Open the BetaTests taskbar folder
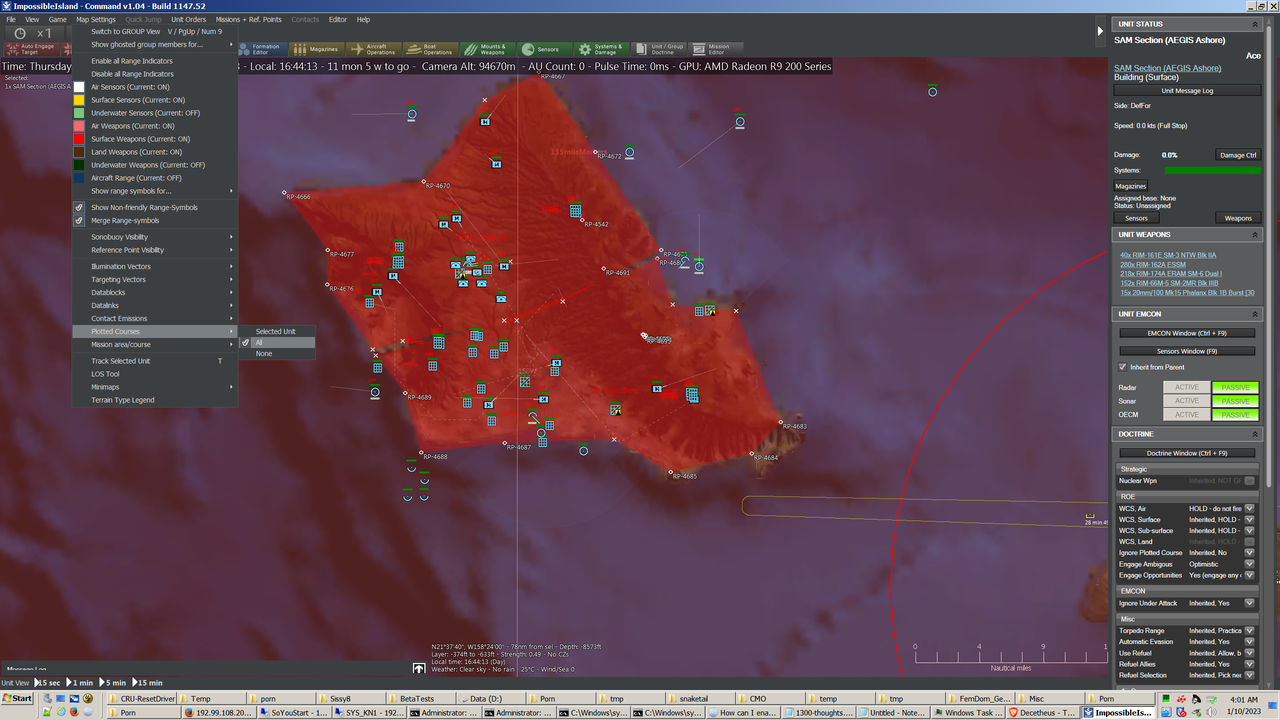The height and width of the screenshot is (720, 1280). pos(420,699)
